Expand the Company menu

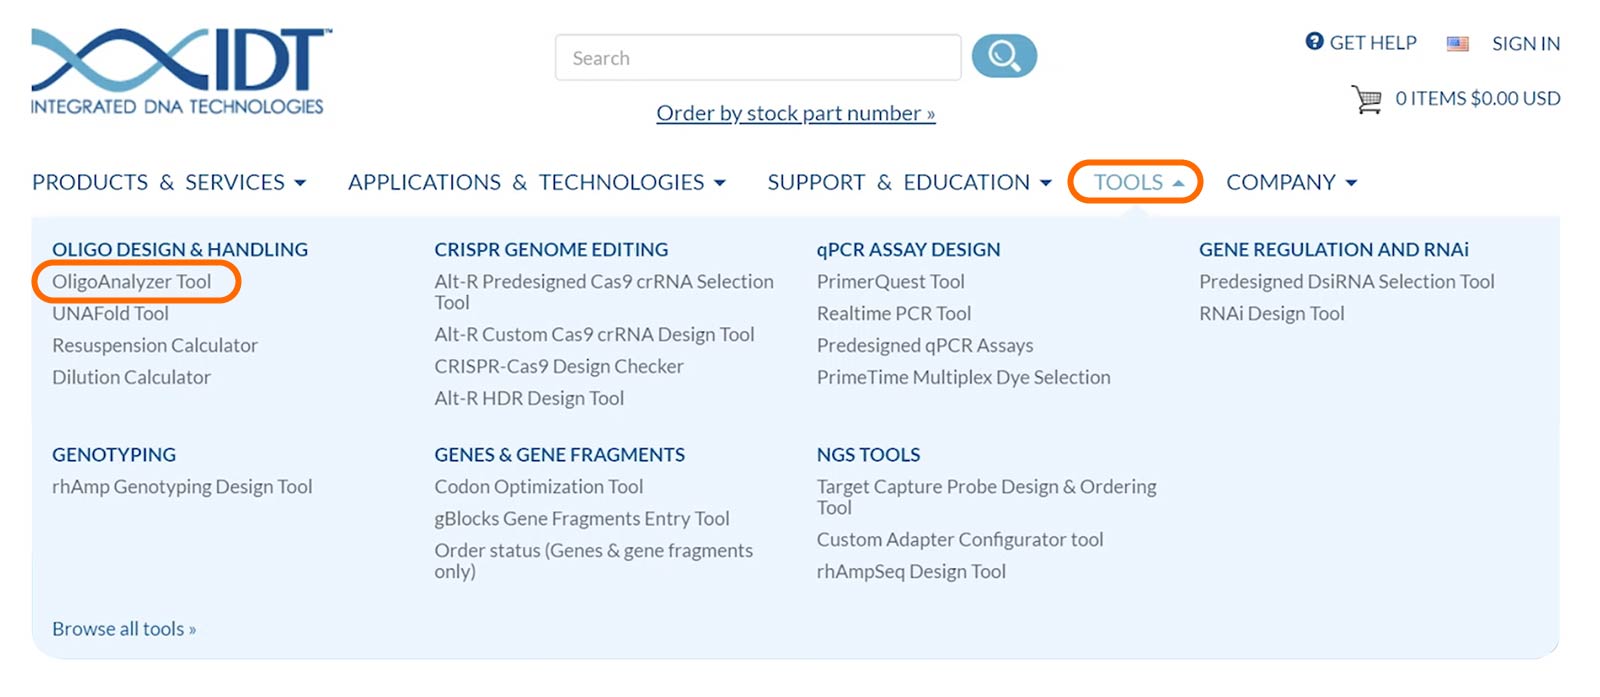(x=1292, y=182)
